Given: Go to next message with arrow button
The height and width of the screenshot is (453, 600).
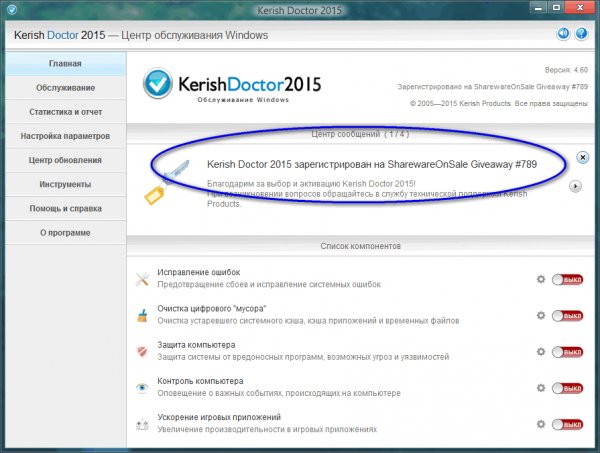Looking at the screenshot, I should coord(575,186).
